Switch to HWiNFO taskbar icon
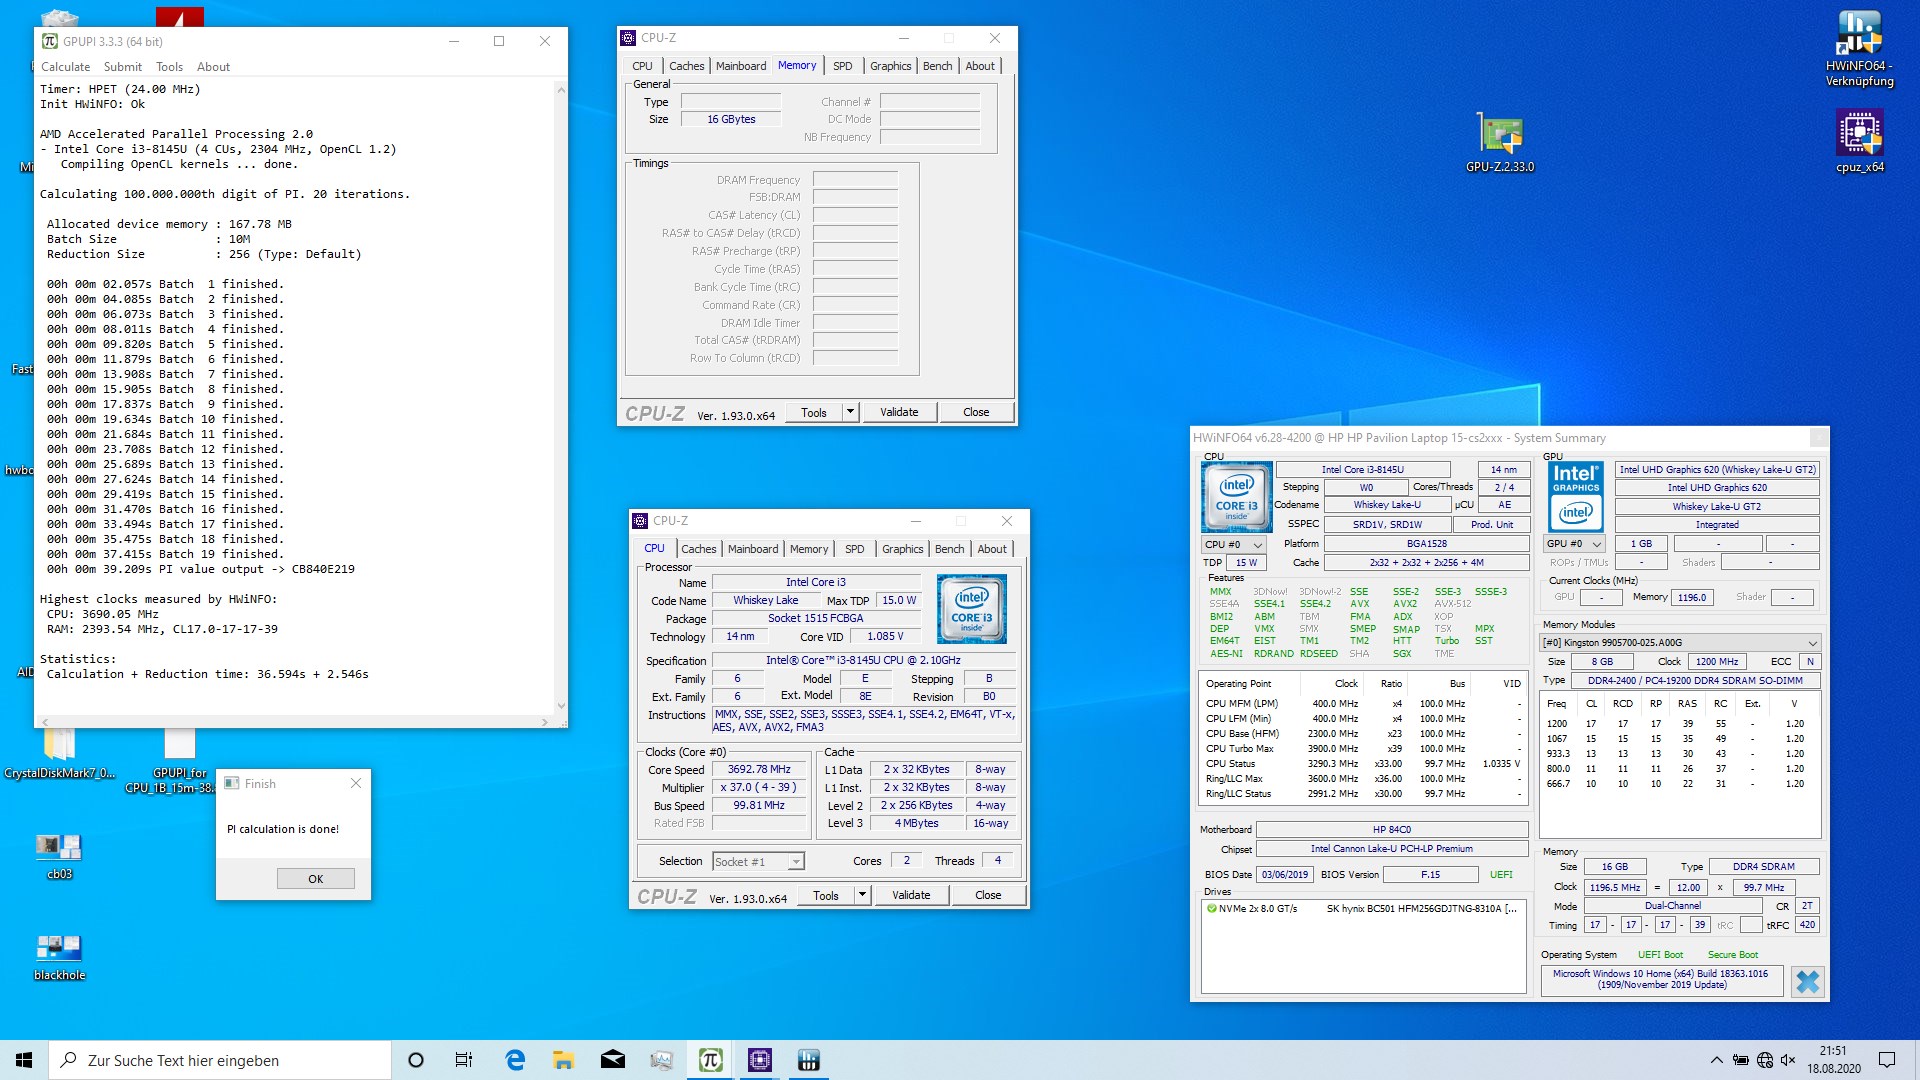This screenshot has width=1920, height=1080. point(808,1060)
